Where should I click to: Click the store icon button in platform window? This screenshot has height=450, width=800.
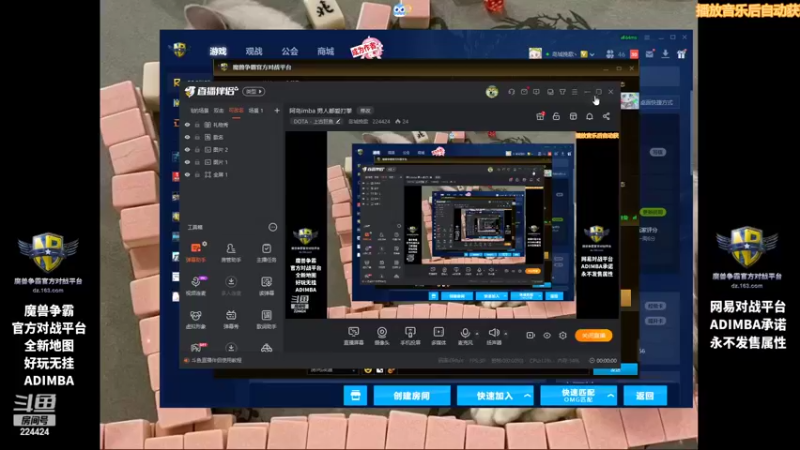point(355,395)
